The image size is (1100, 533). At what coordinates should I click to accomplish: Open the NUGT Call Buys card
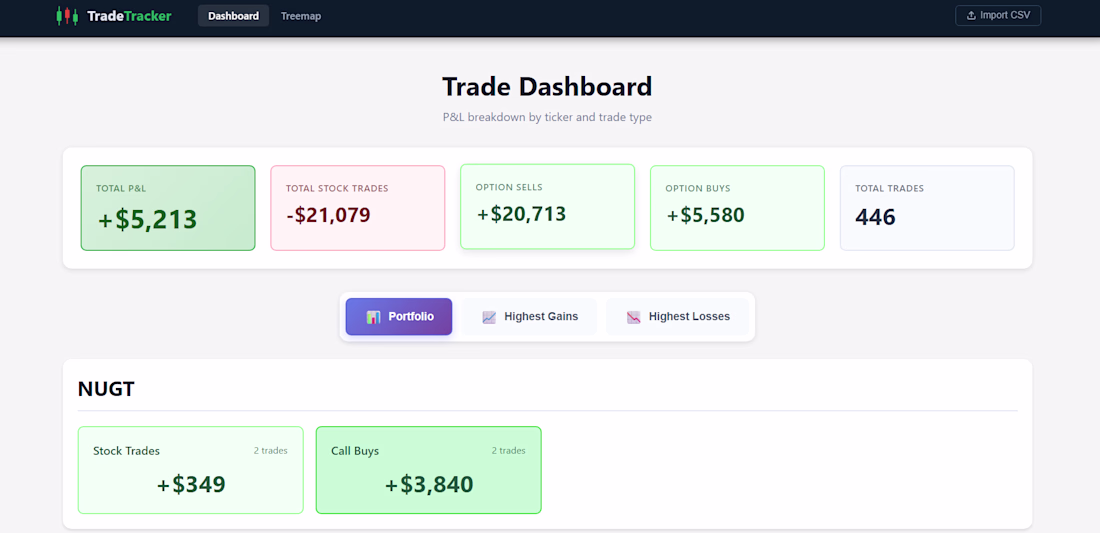click(428, 470)
